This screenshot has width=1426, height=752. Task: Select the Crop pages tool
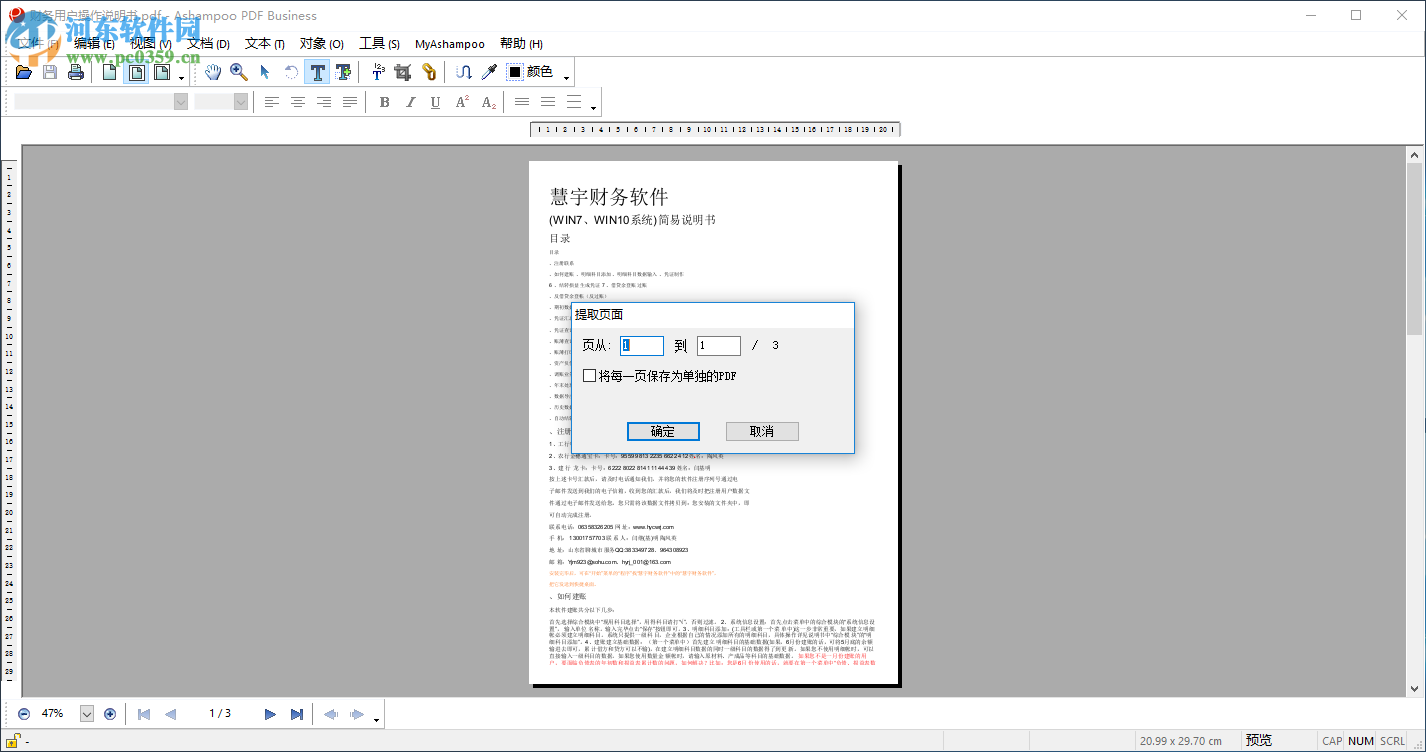pyautogui.click(x=404, y=72)
